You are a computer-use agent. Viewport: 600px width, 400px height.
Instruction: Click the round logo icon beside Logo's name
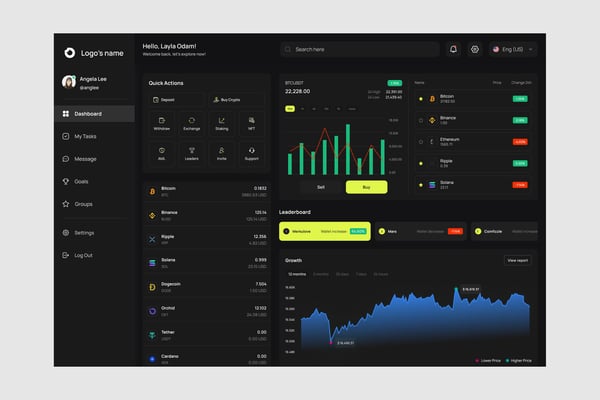click(x=70, y=53)
